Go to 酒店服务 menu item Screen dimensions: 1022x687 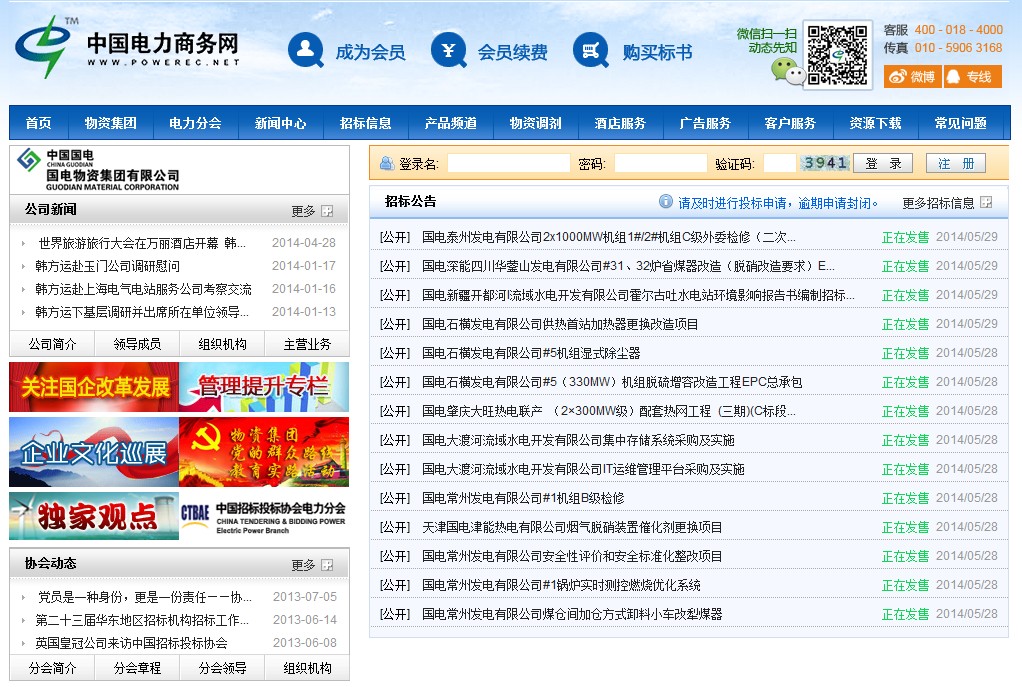pyautogui.click(x=620, y=123)
